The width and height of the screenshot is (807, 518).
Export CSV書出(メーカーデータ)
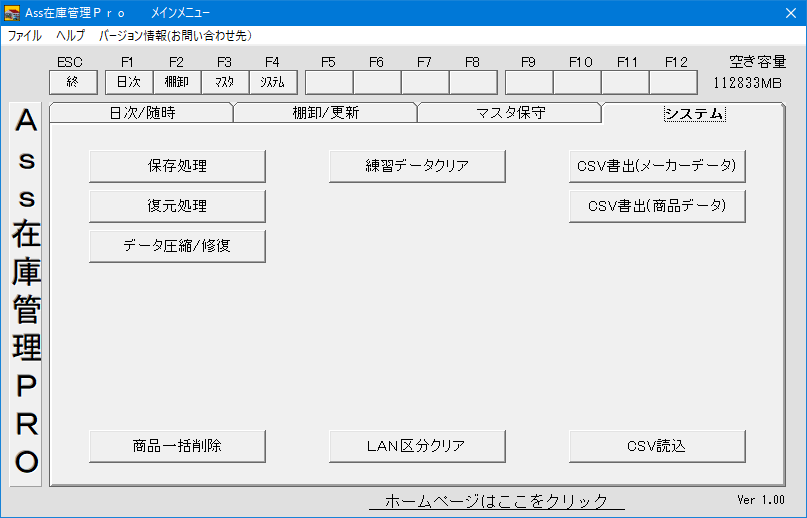click(657, 166)
